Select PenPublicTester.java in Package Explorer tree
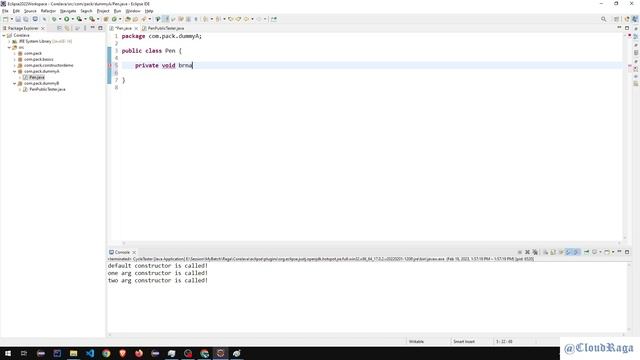Screen dimensions: 640x360 (x=47, y=89)
